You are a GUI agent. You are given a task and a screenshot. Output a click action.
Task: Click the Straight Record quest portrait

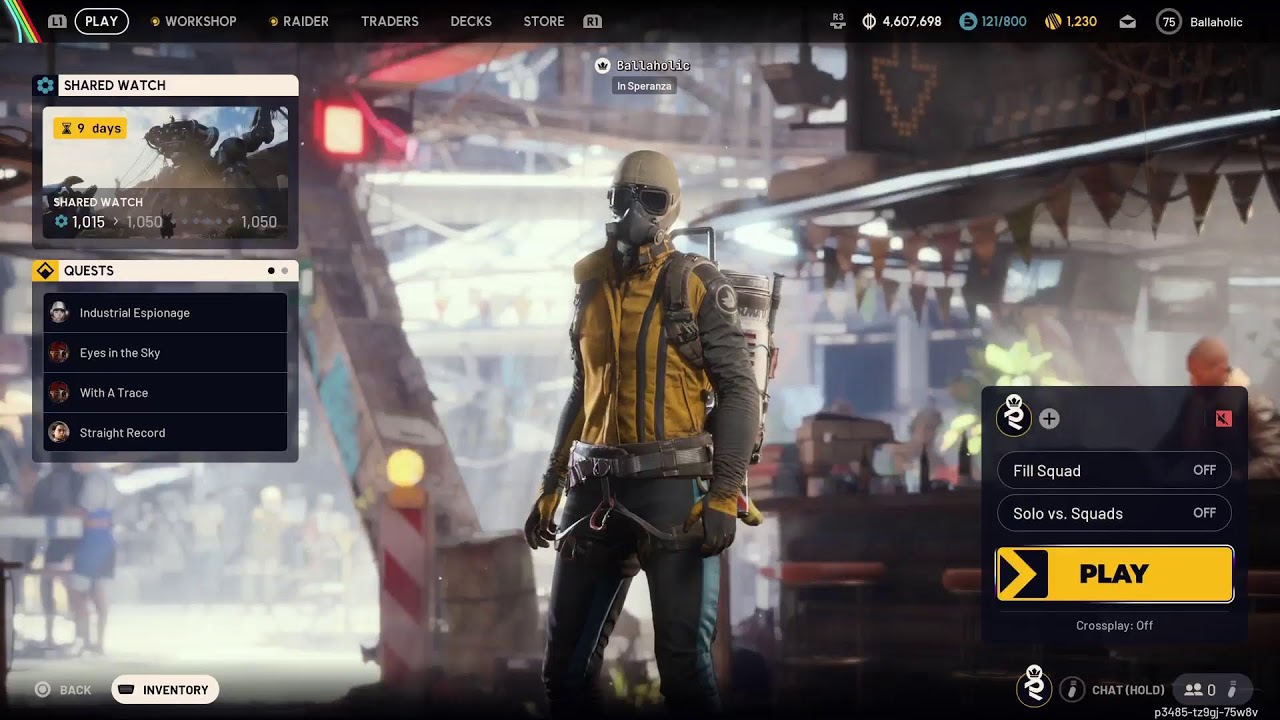pyautogui.click(x=59, y=433)
